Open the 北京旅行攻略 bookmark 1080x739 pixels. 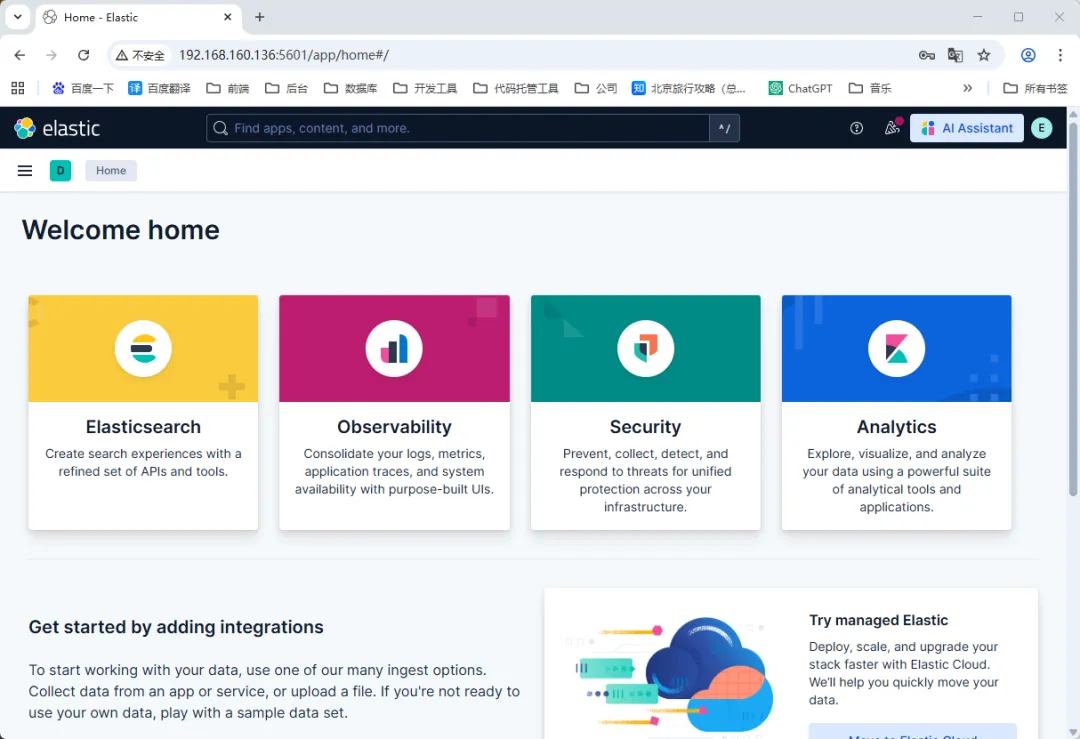pos(689,88)
